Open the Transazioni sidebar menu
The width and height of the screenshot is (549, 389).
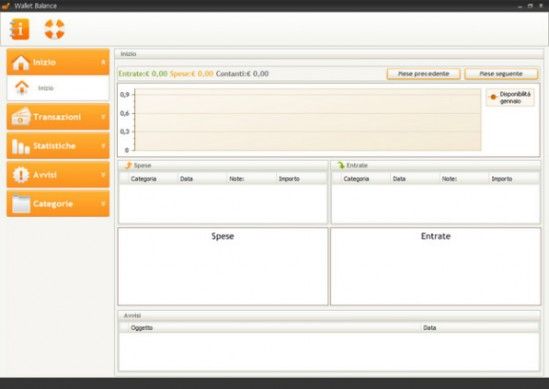(58, 117)
